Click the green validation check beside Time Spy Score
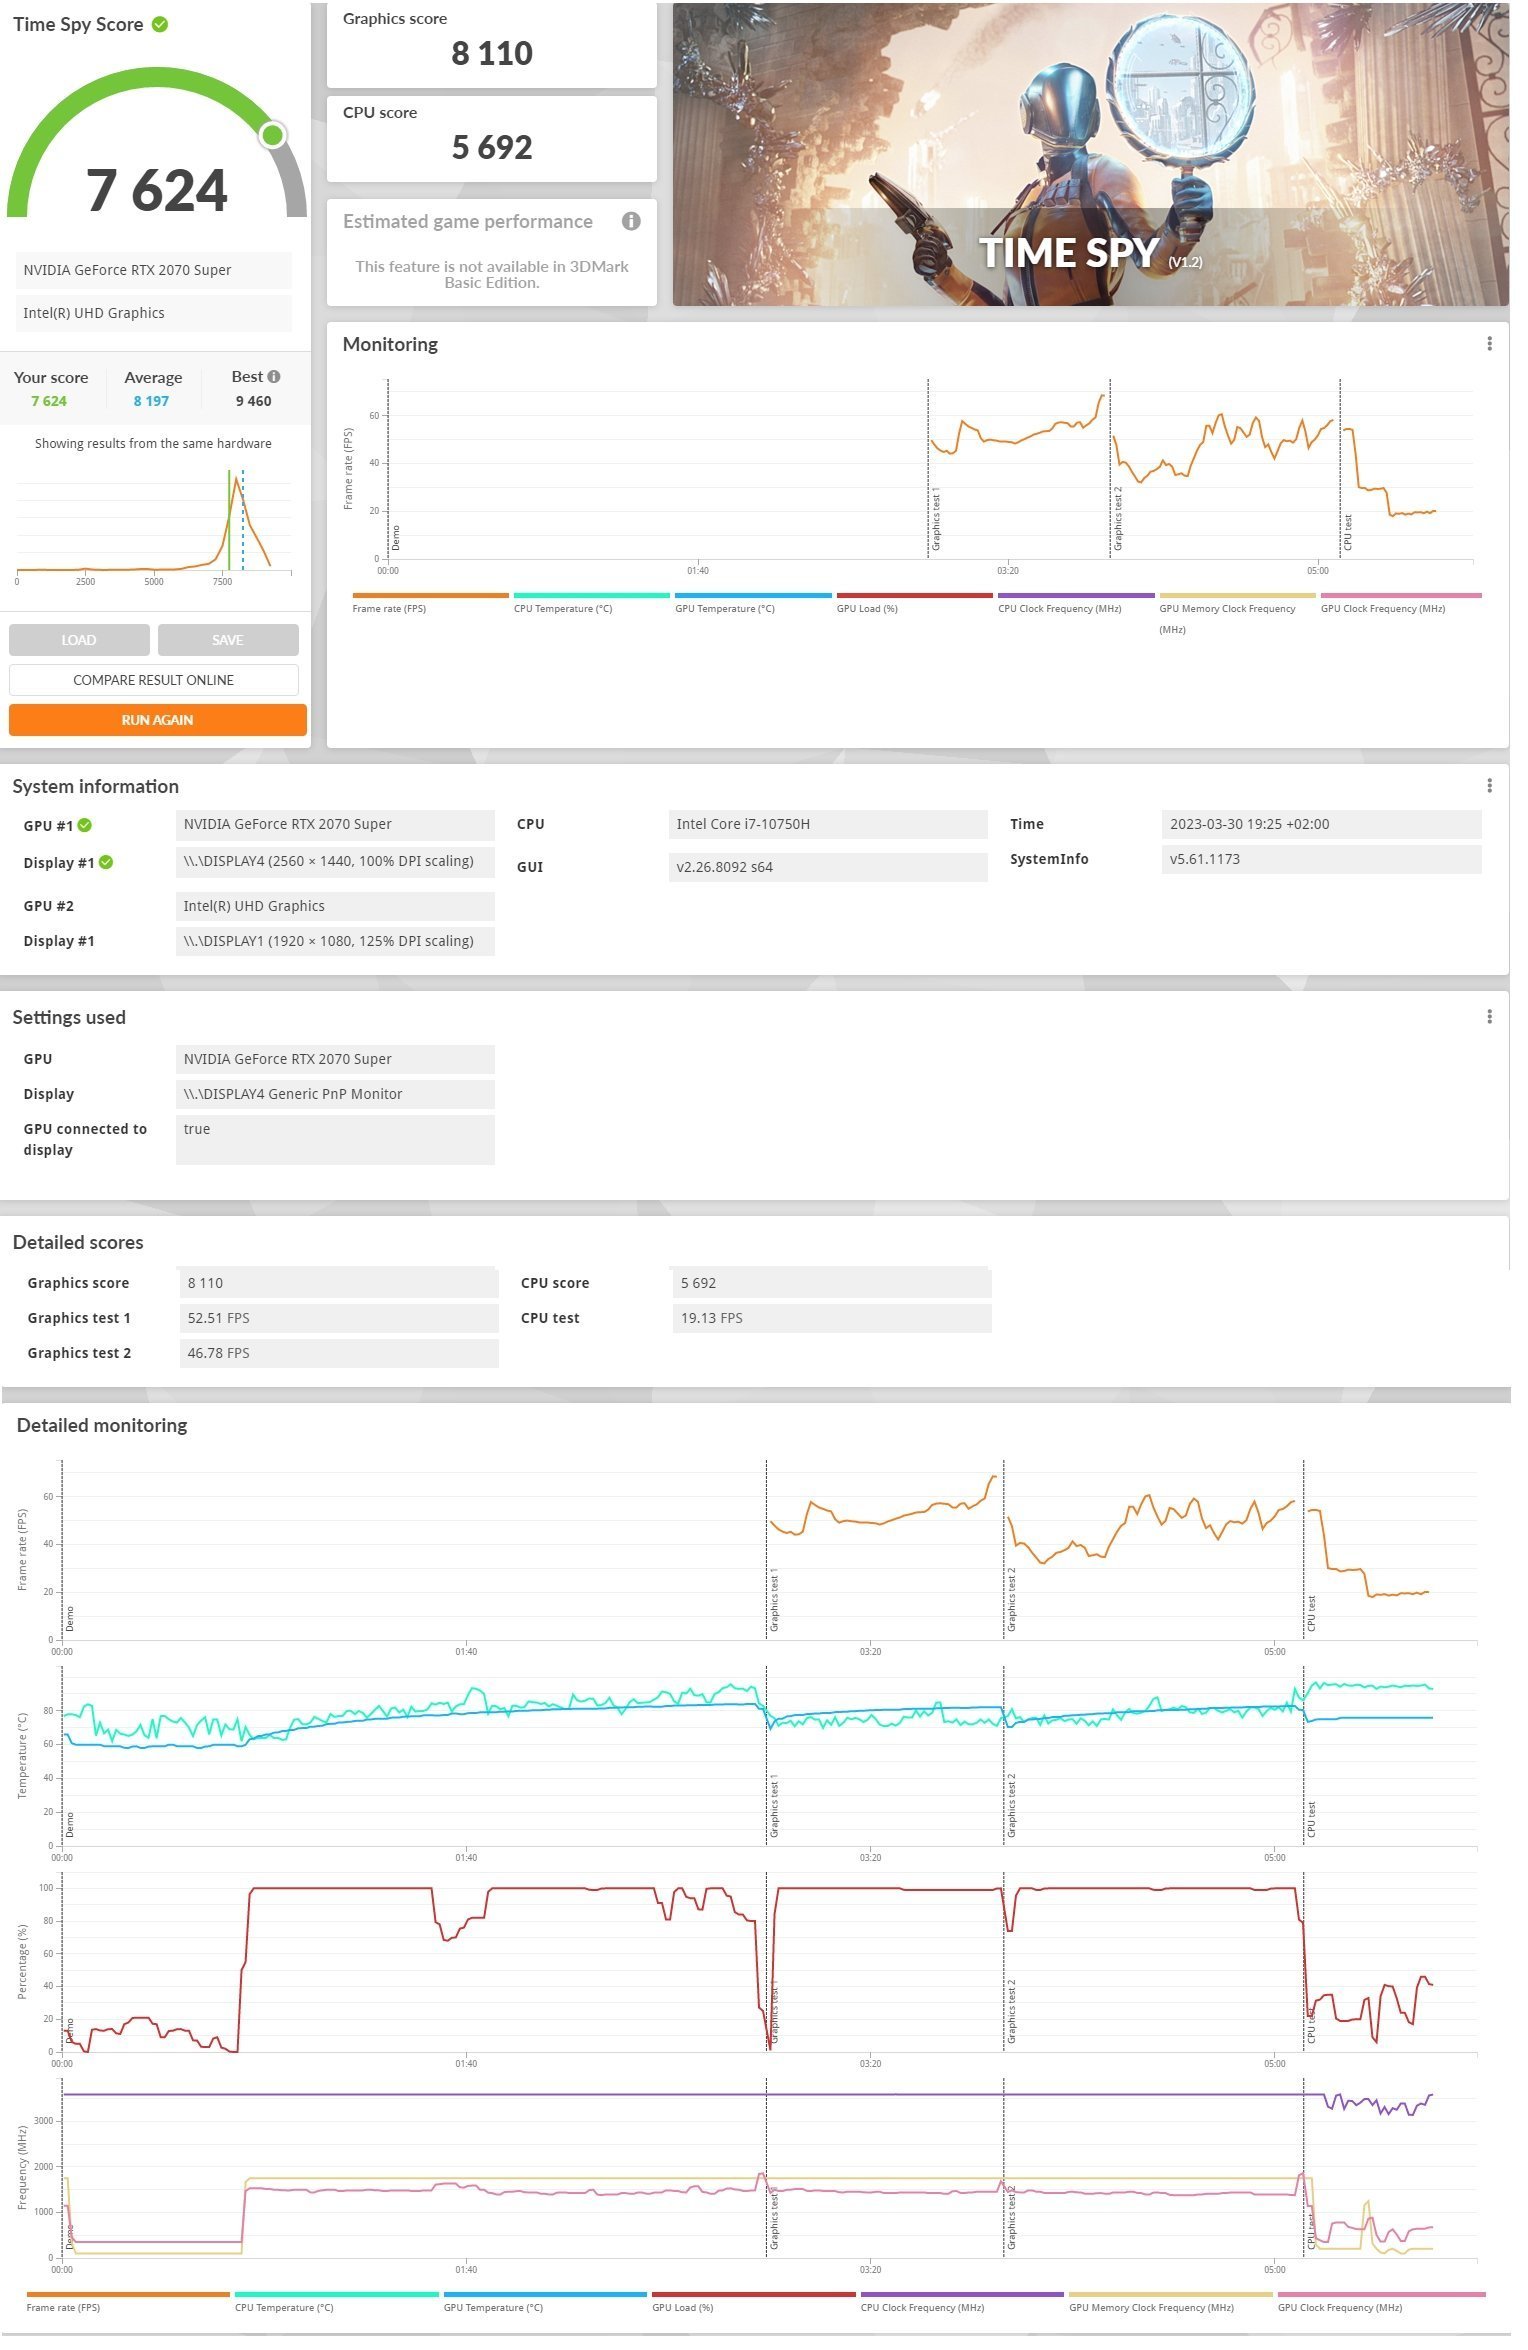Viewport: 1528px width, 2350px height. 160,24
